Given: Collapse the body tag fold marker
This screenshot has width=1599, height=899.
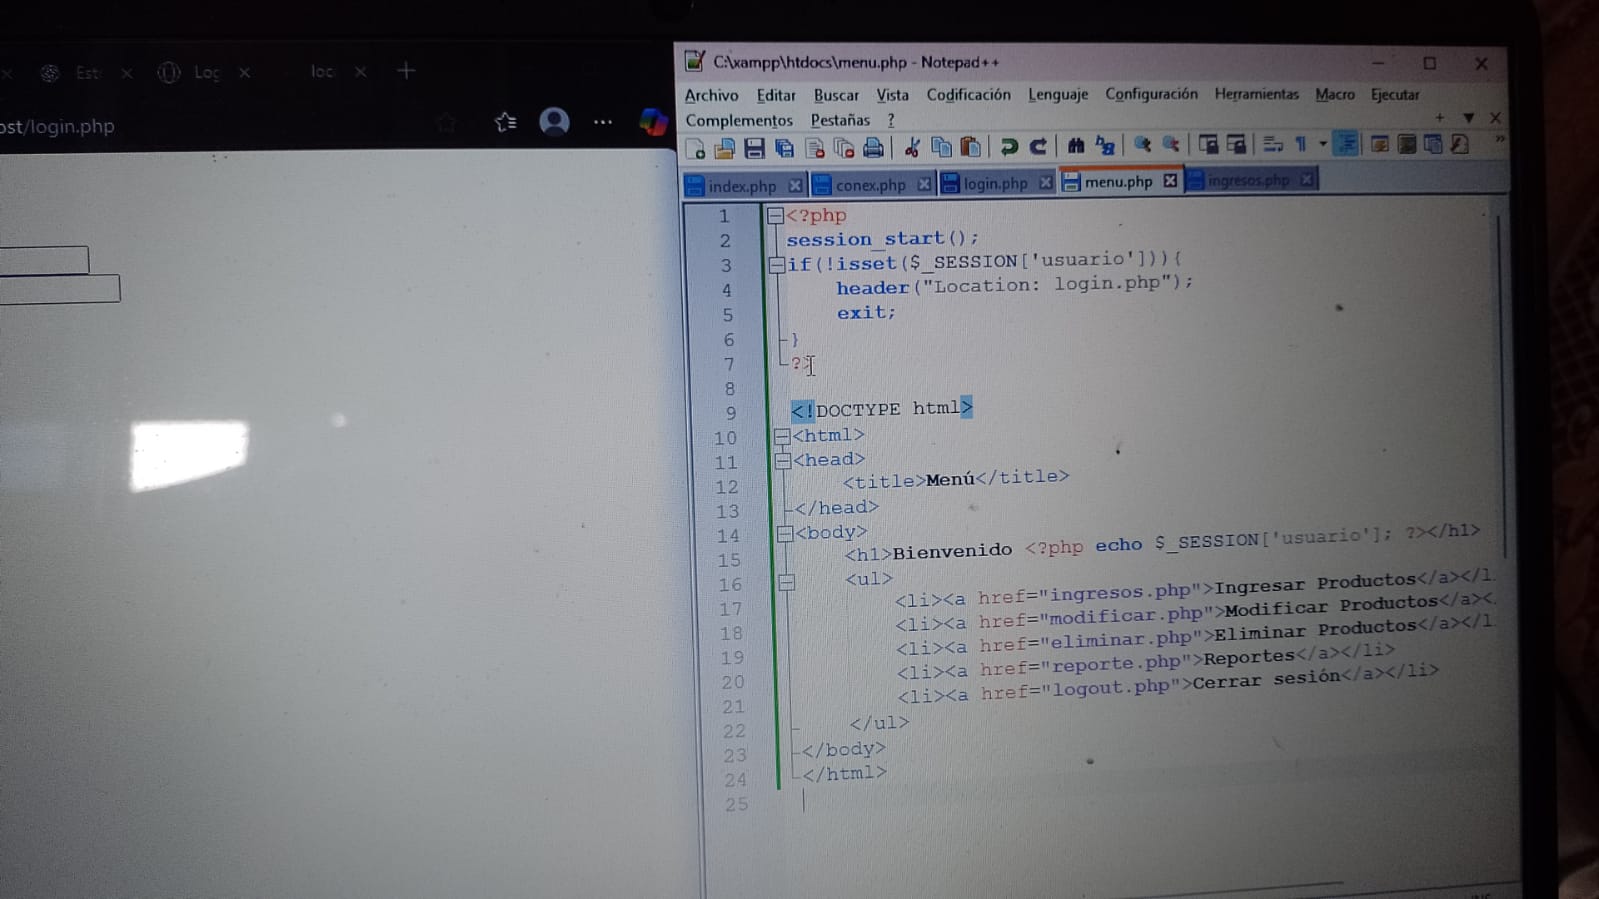Looking at the screenshot, I should click(785, 533).
